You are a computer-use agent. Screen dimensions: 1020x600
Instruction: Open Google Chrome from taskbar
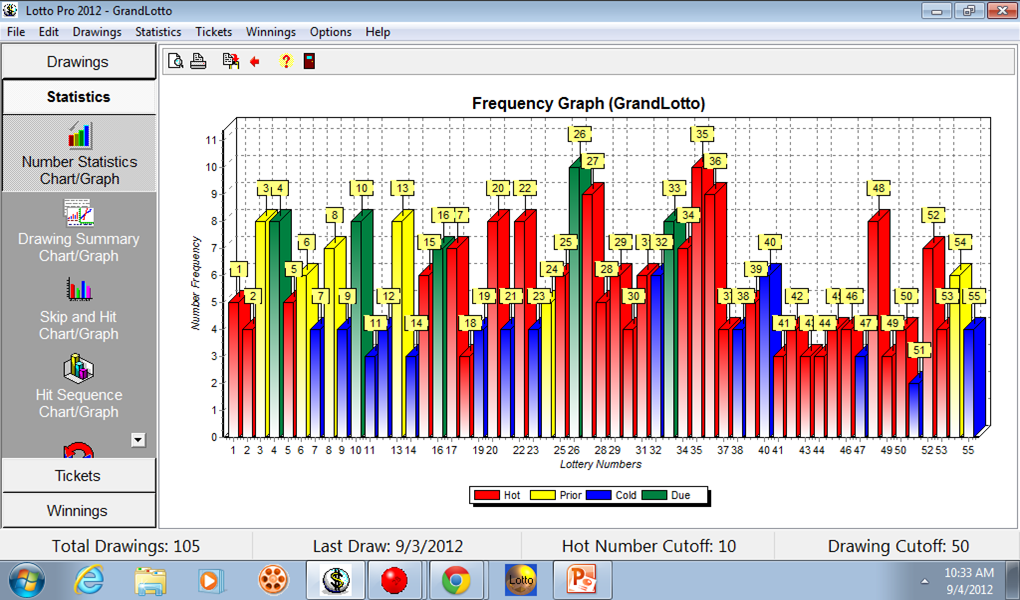coord(456,579)
